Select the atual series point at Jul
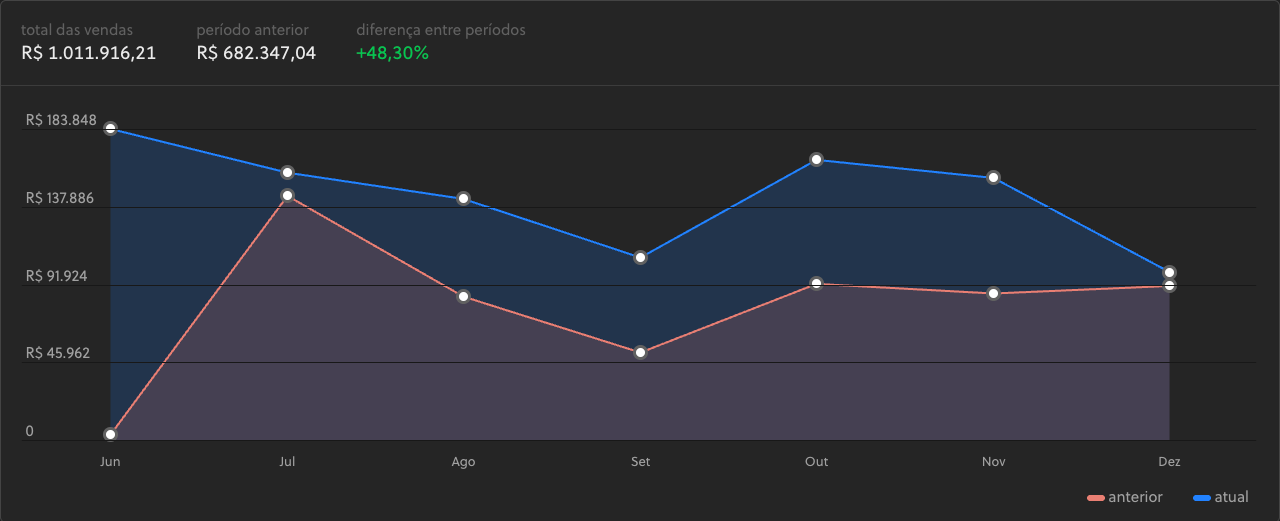 (287, 173)
